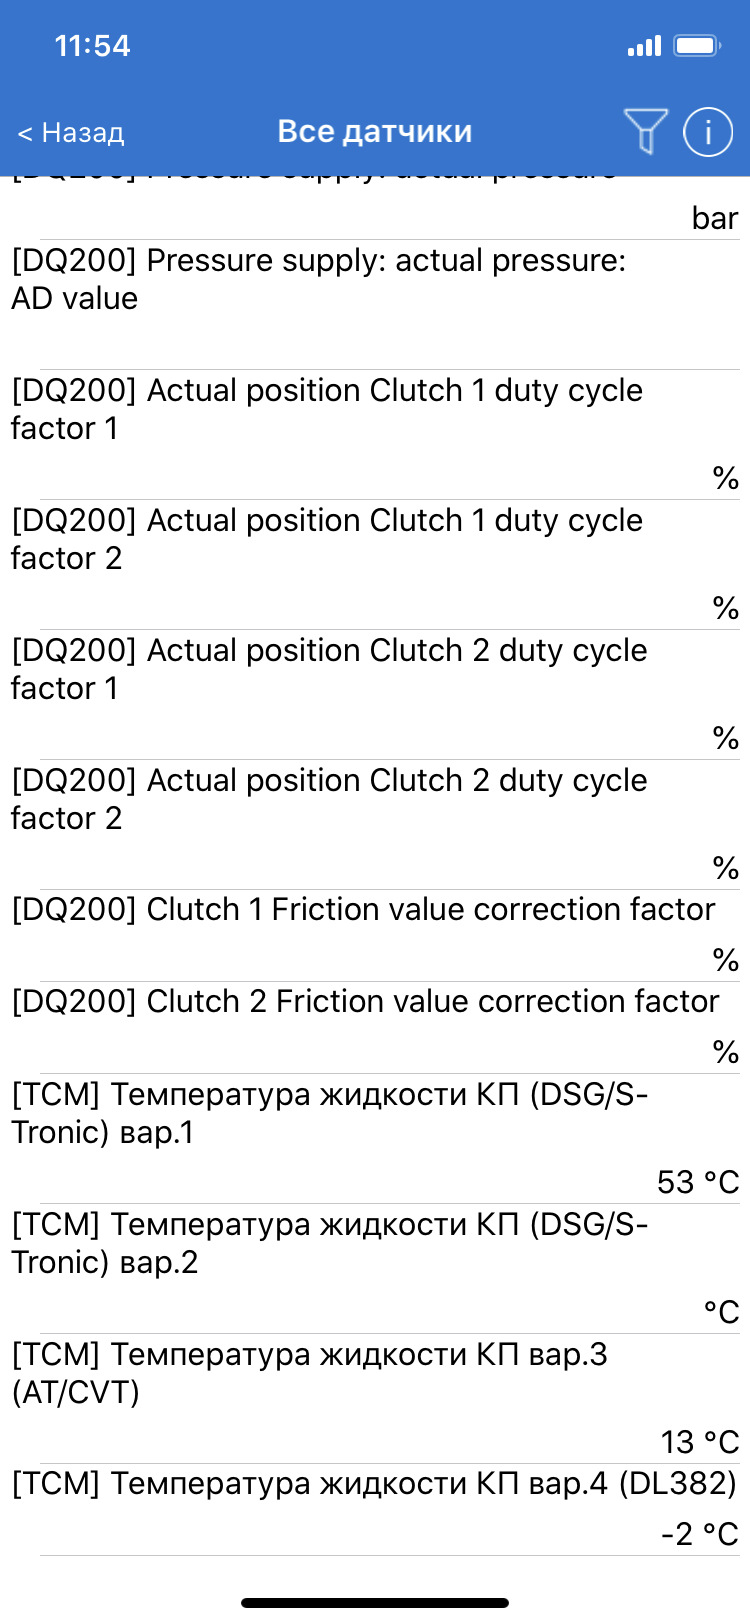Image resolution: width=750 pixels, height=1624 pixels.
Task: Select Pressure supply actual pressure AD value
Action: point(375,305)
